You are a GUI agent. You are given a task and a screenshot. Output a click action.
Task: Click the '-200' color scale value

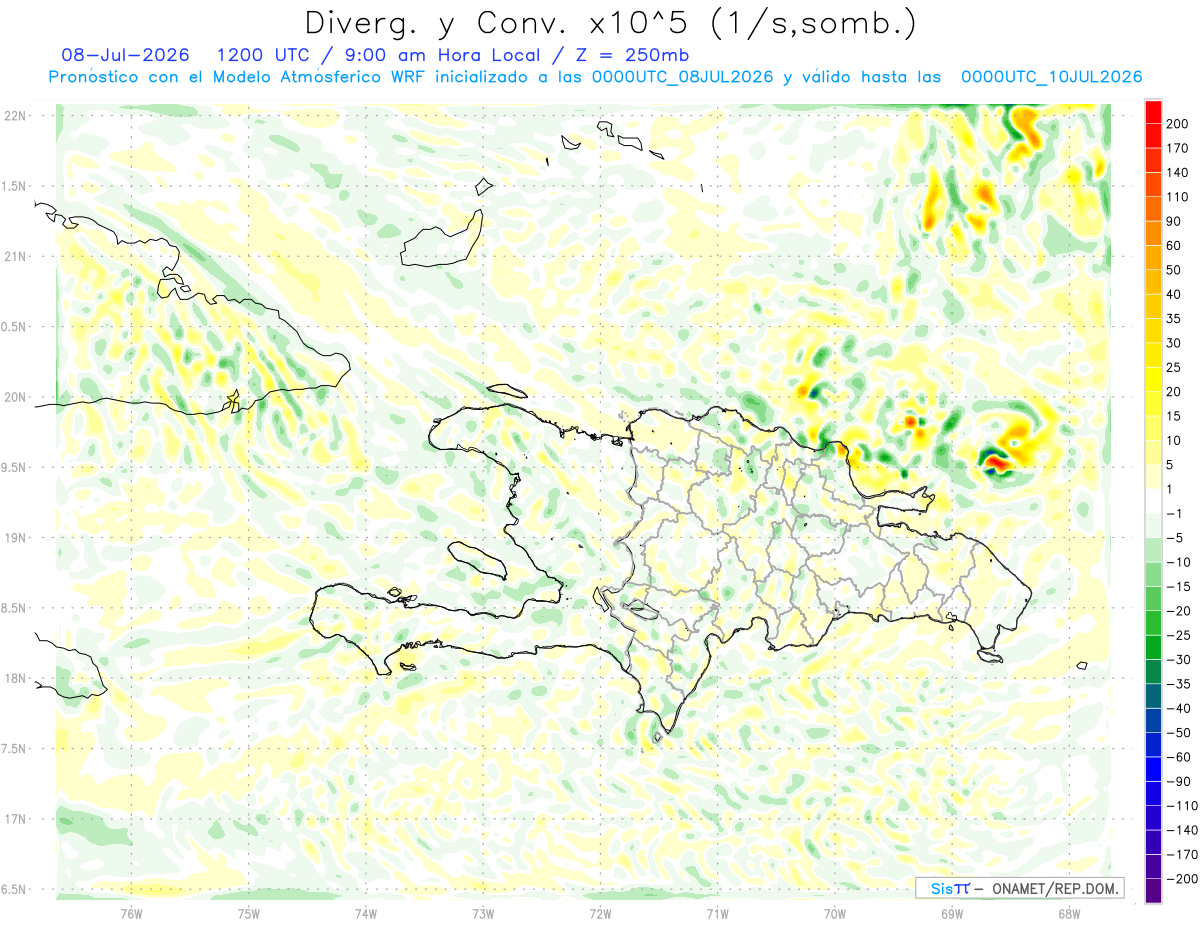(1182, 879)
